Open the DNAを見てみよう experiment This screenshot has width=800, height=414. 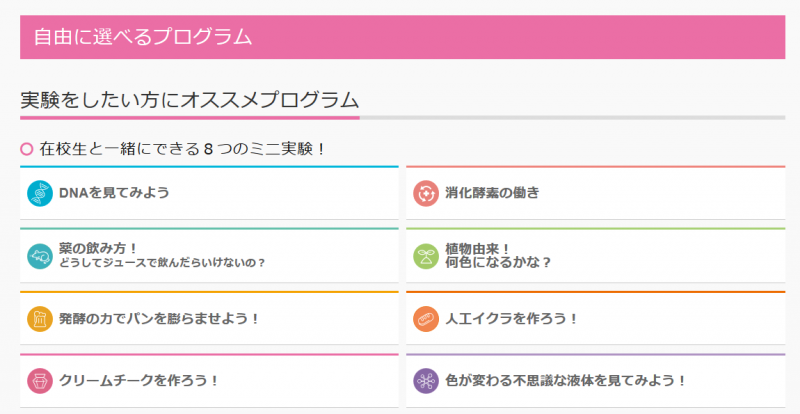[114, 193]
